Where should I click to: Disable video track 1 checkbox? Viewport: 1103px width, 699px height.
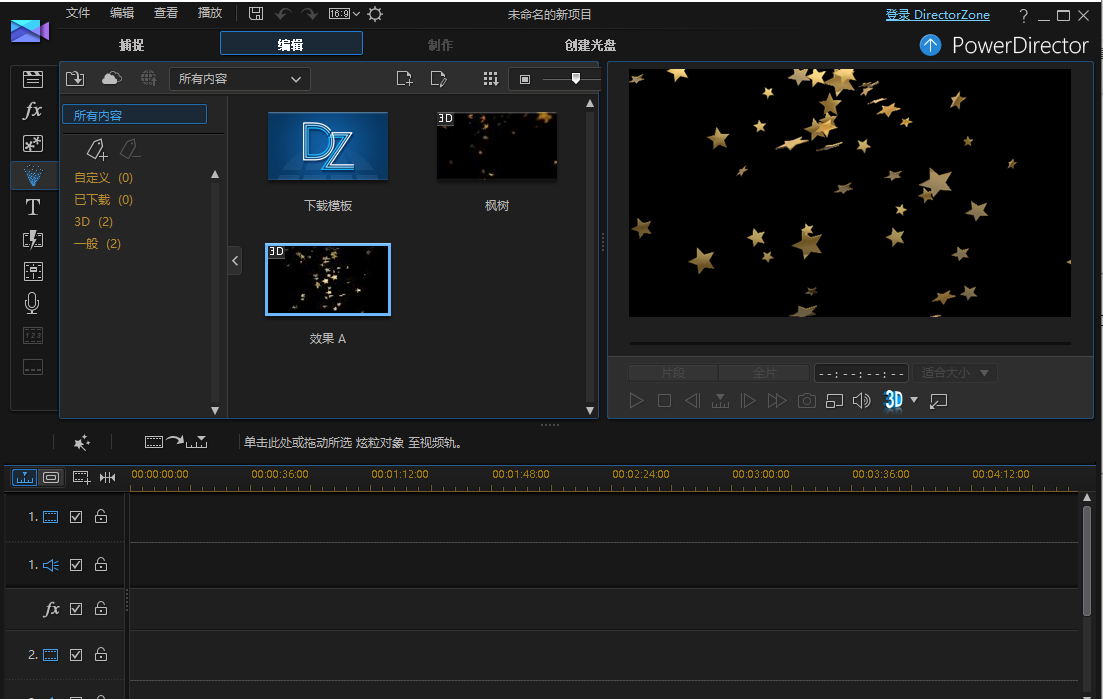(76, 517)
